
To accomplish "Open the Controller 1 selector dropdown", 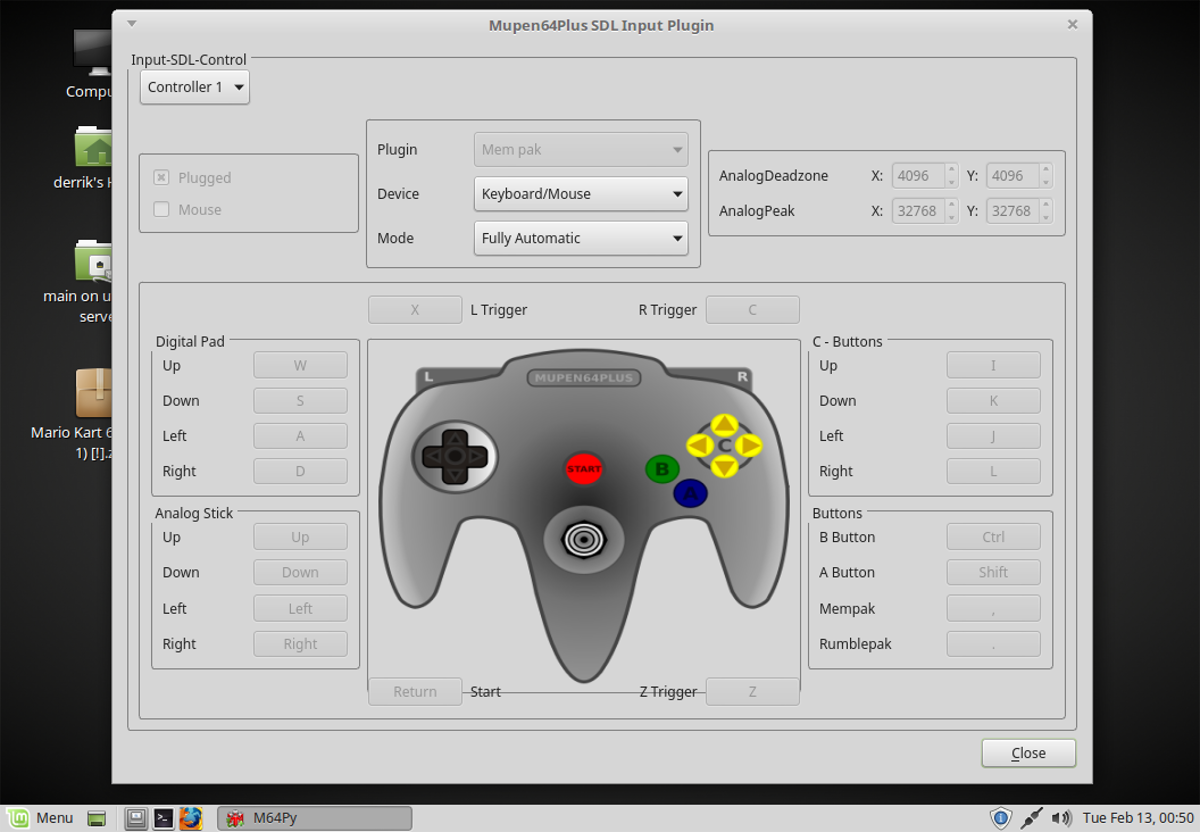I will [194, 87].
